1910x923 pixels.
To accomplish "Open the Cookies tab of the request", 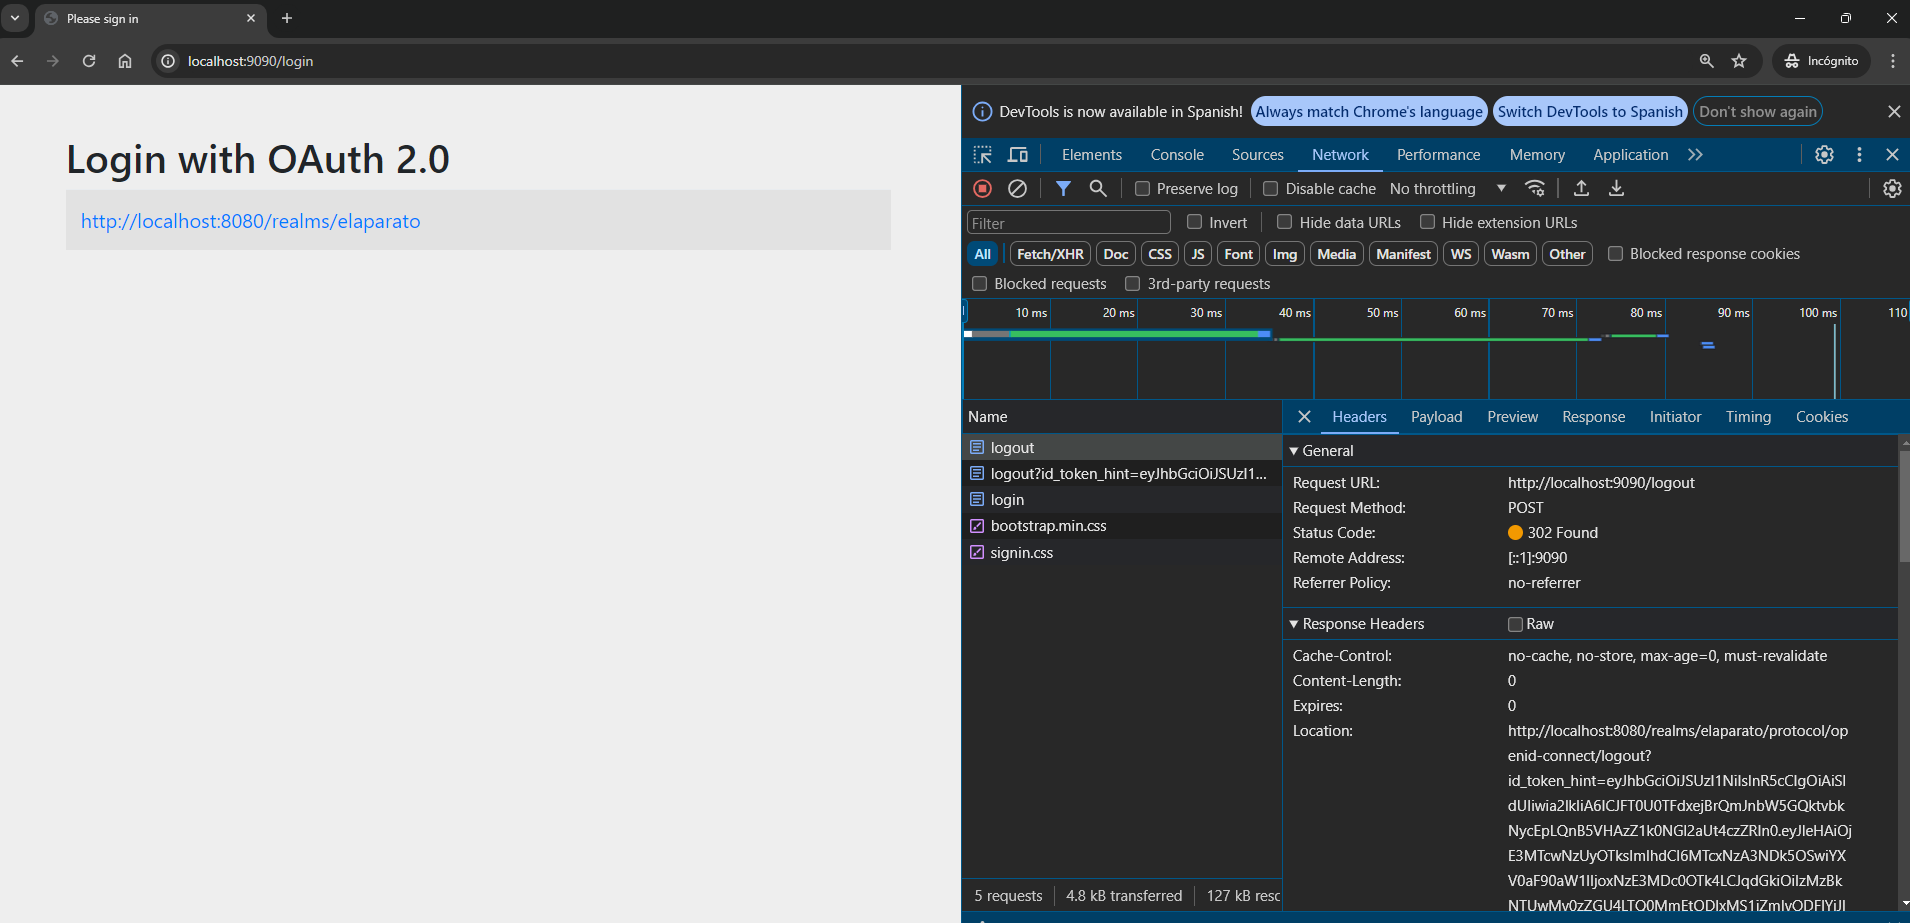I will pos(1821,417).
